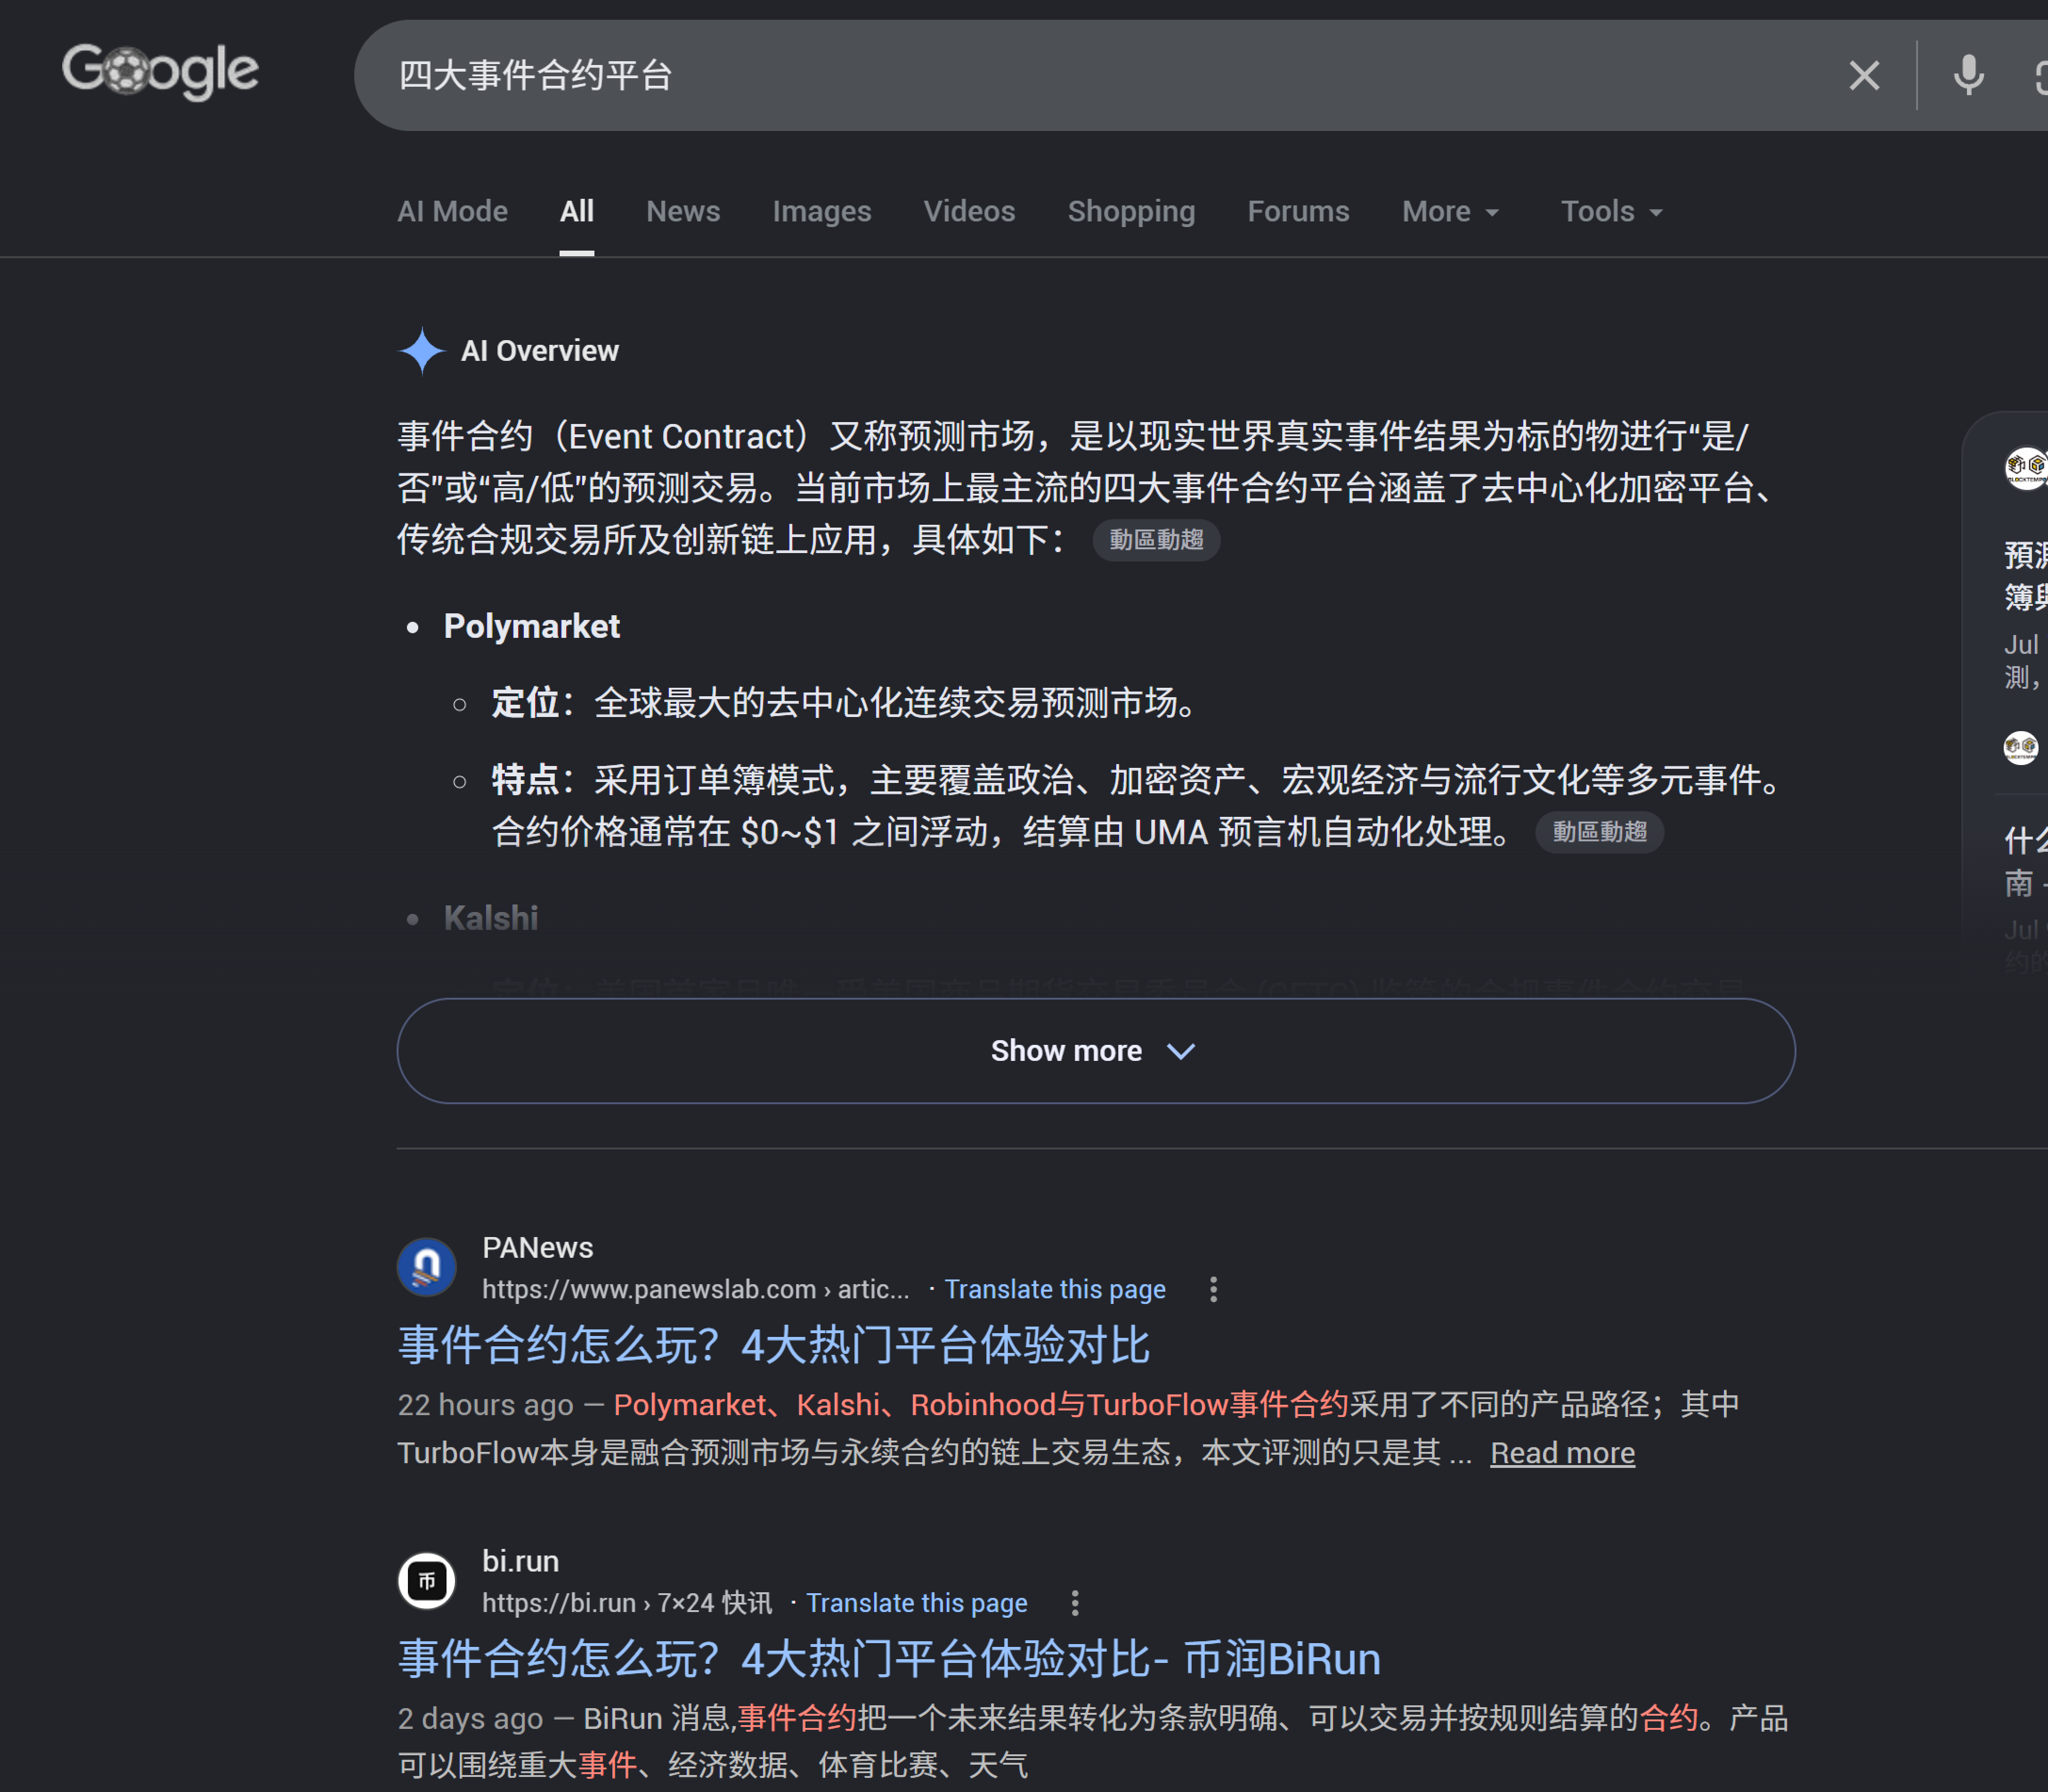
Task: Open PANews result options three-dot menu
Action: click(1213, 1289)
